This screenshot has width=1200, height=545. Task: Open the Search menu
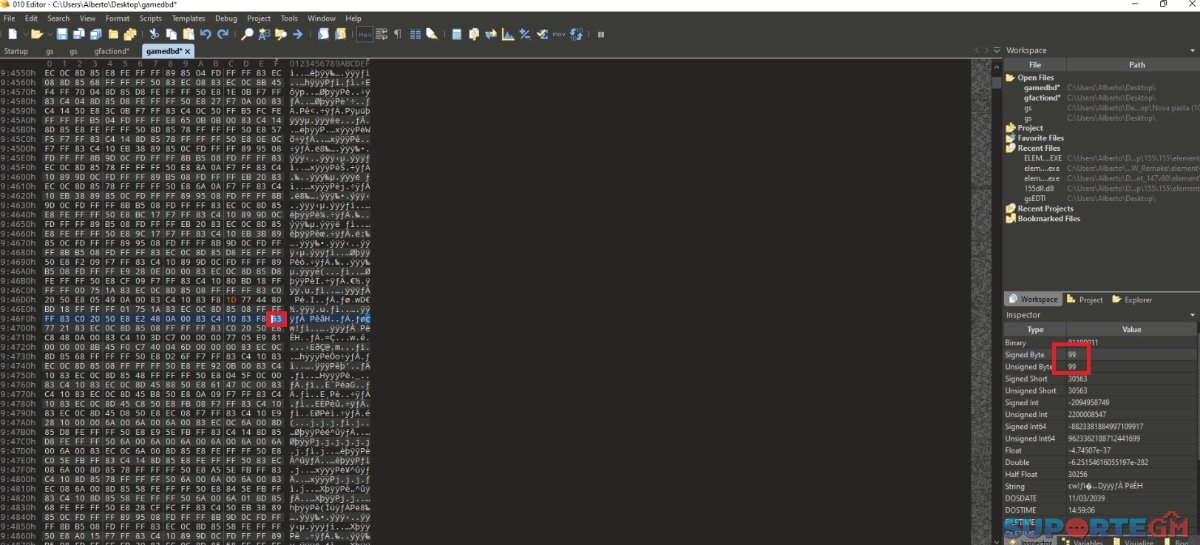coord(58,18)
